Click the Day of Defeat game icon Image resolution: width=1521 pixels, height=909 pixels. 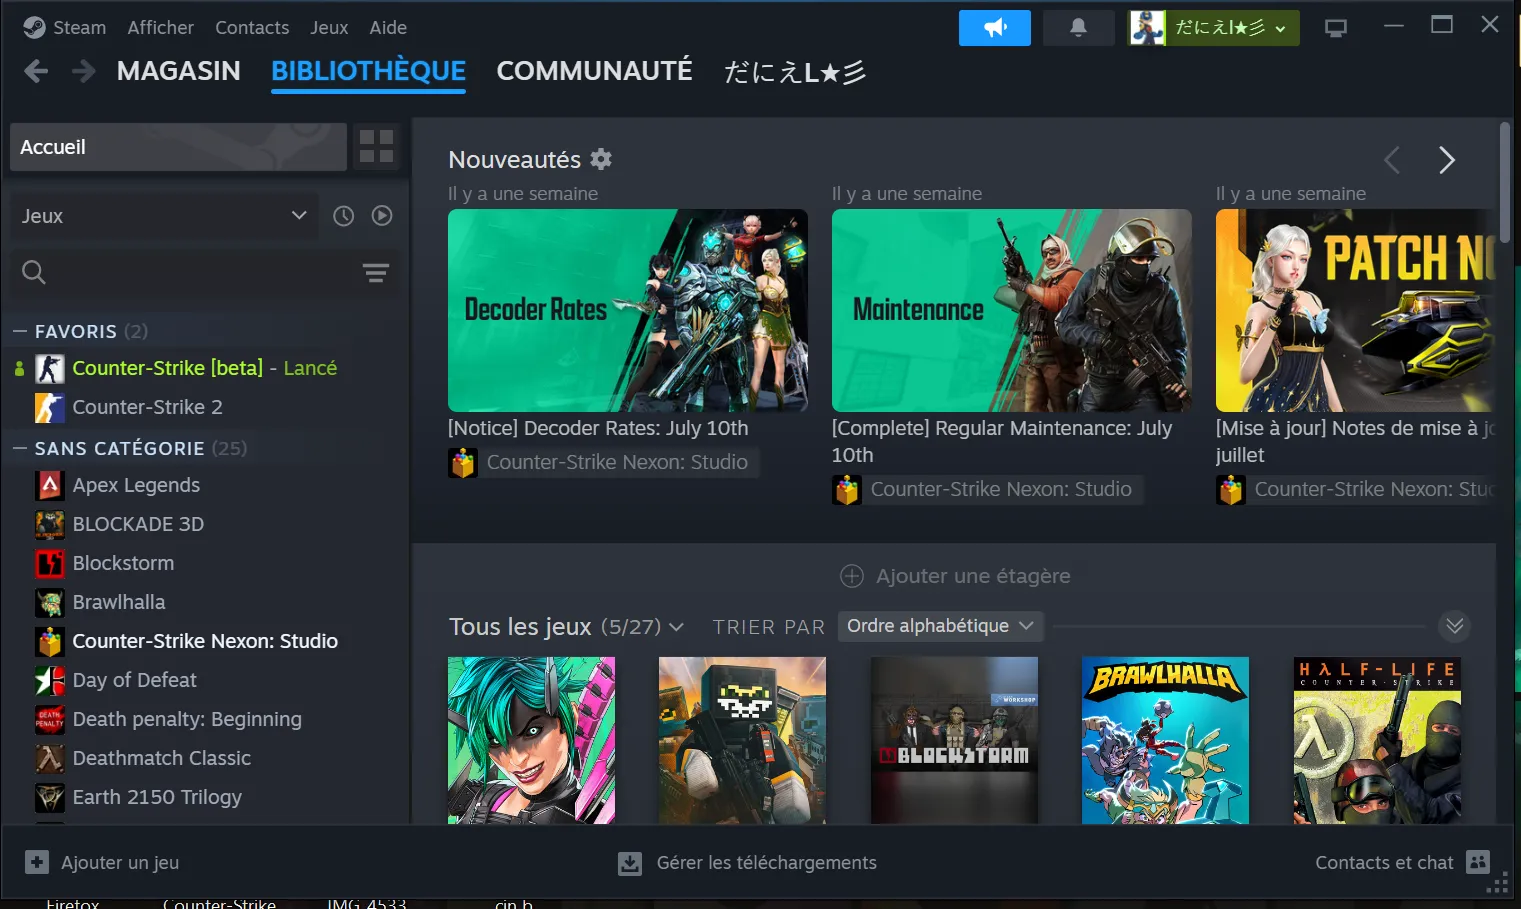pos(50,680)
